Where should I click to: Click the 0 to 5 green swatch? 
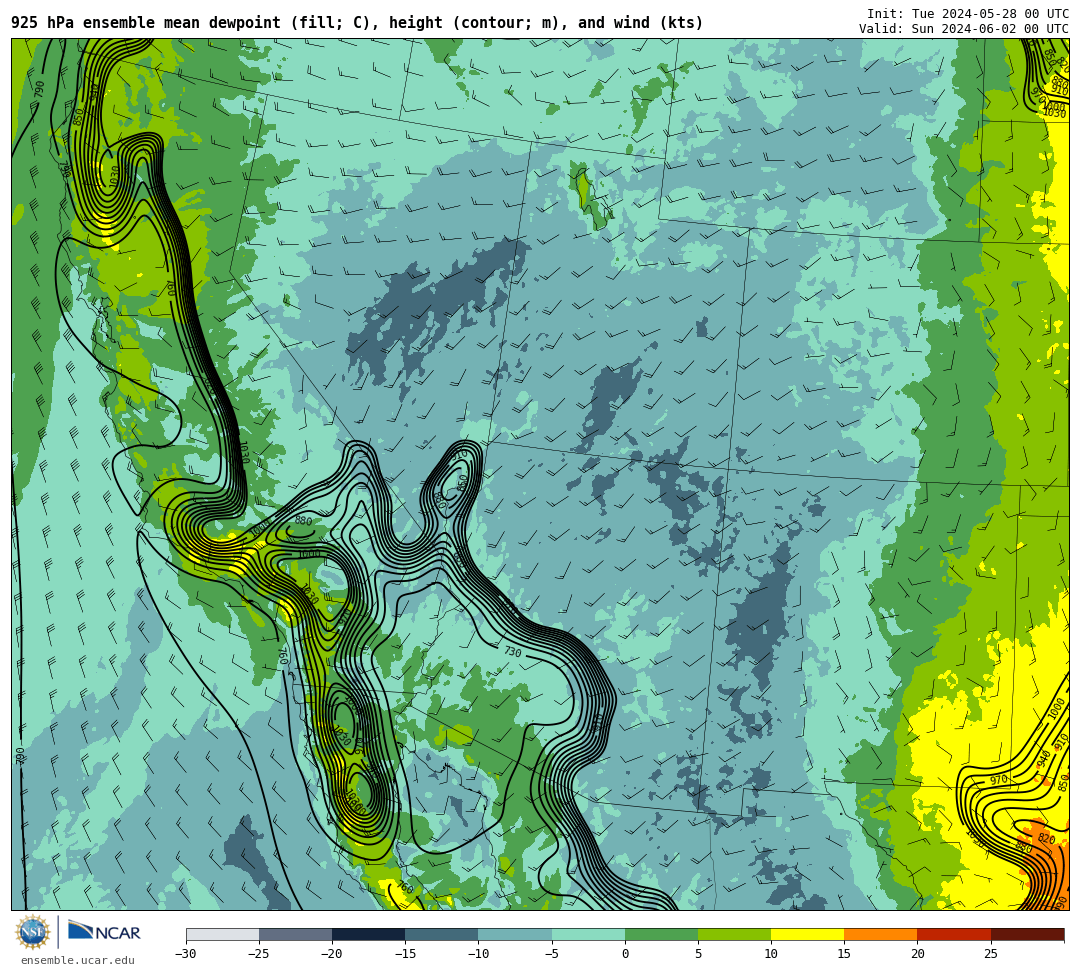pyautogui.click(x=661, y=934)
